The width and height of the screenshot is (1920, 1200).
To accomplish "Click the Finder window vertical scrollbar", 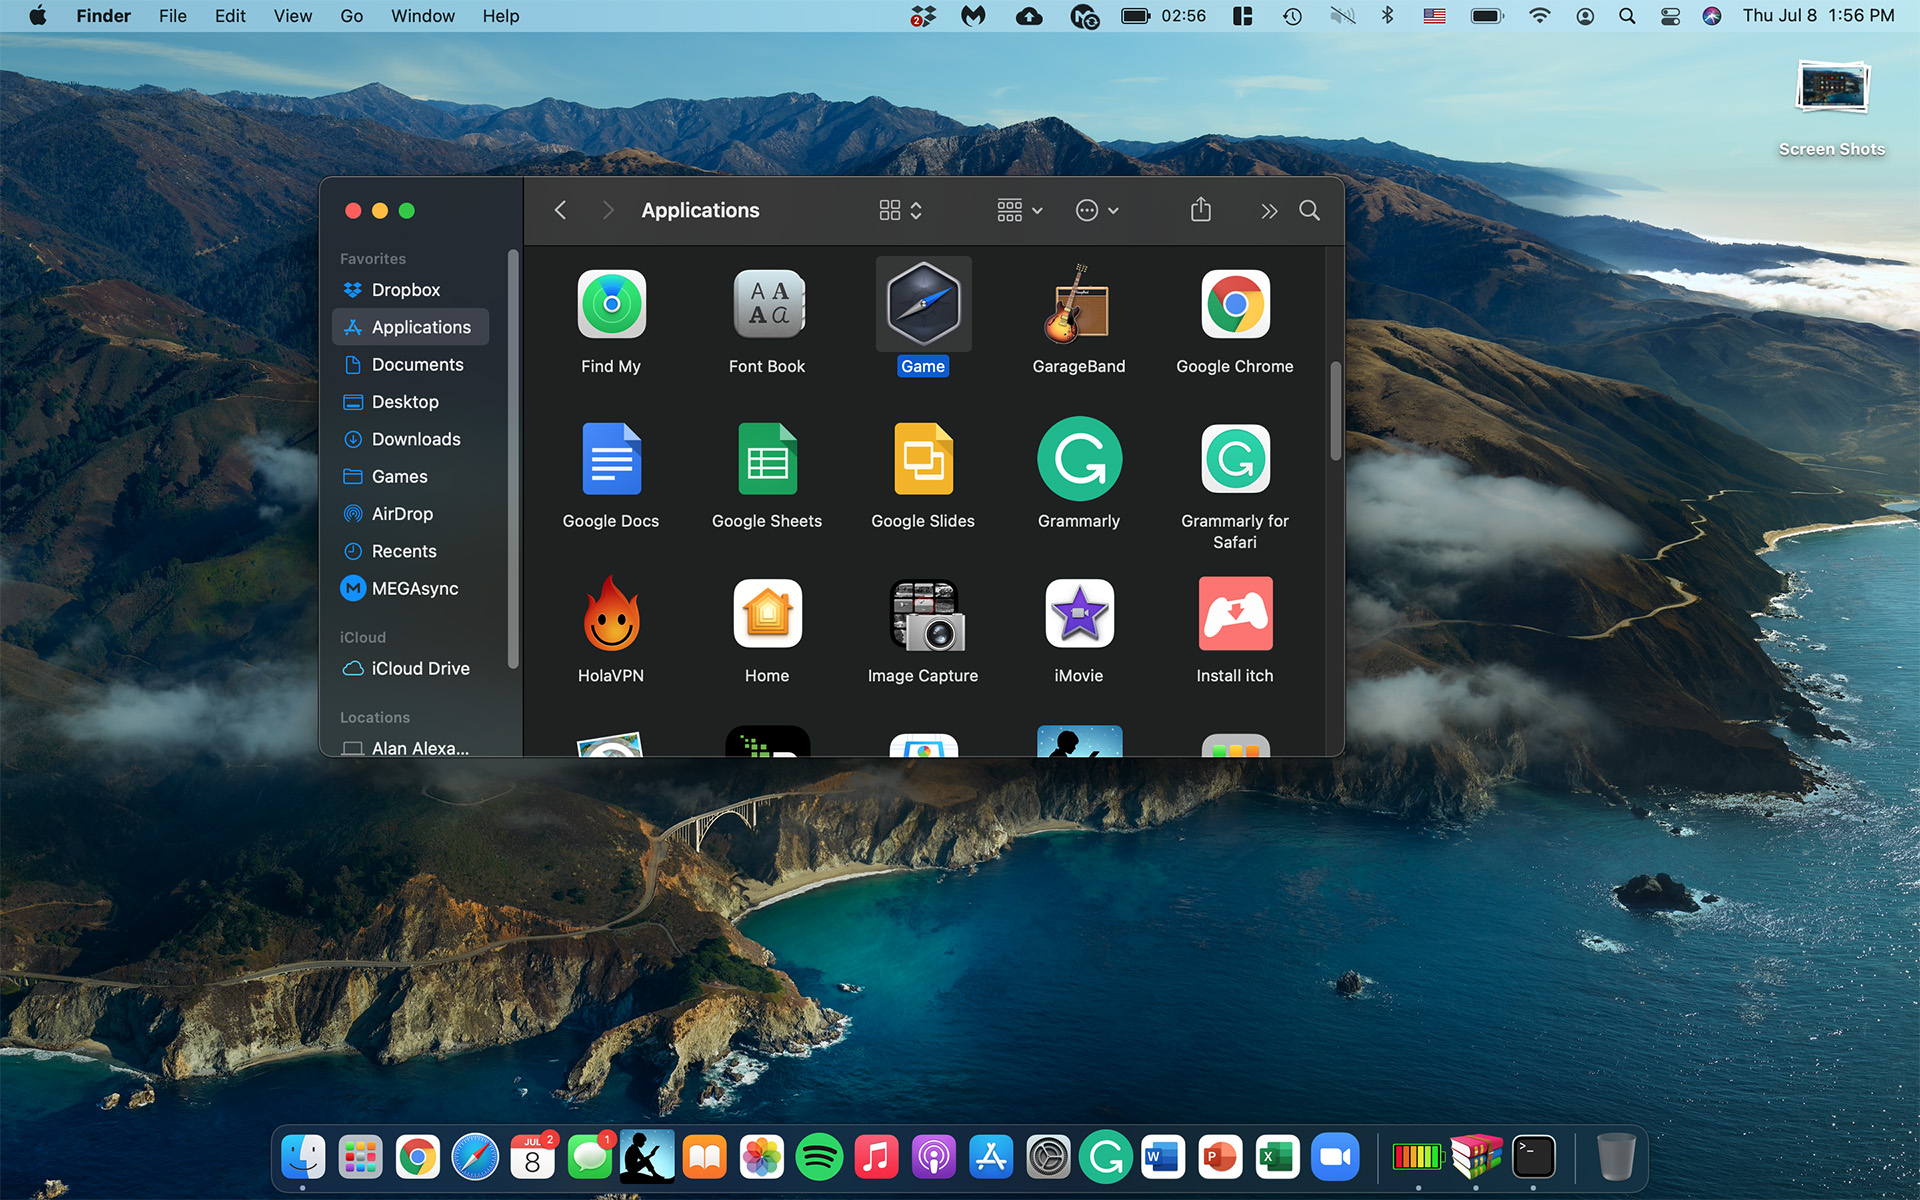I will (1335, 411).
